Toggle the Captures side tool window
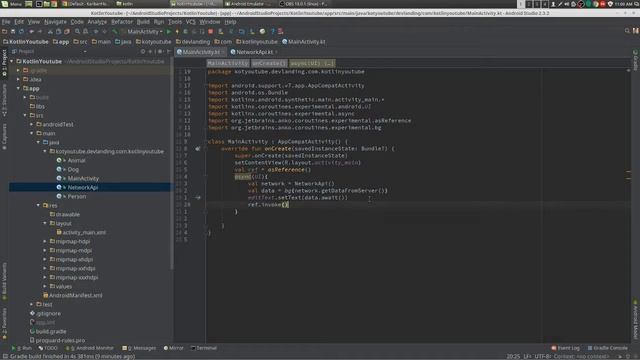 pyautogui.click(x=4, y=137)
